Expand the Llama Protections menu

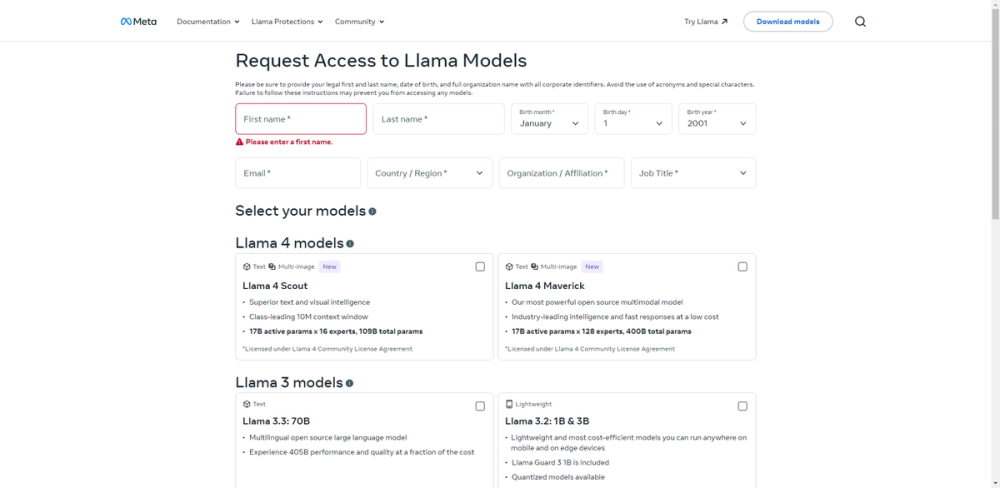pos(287,21)
